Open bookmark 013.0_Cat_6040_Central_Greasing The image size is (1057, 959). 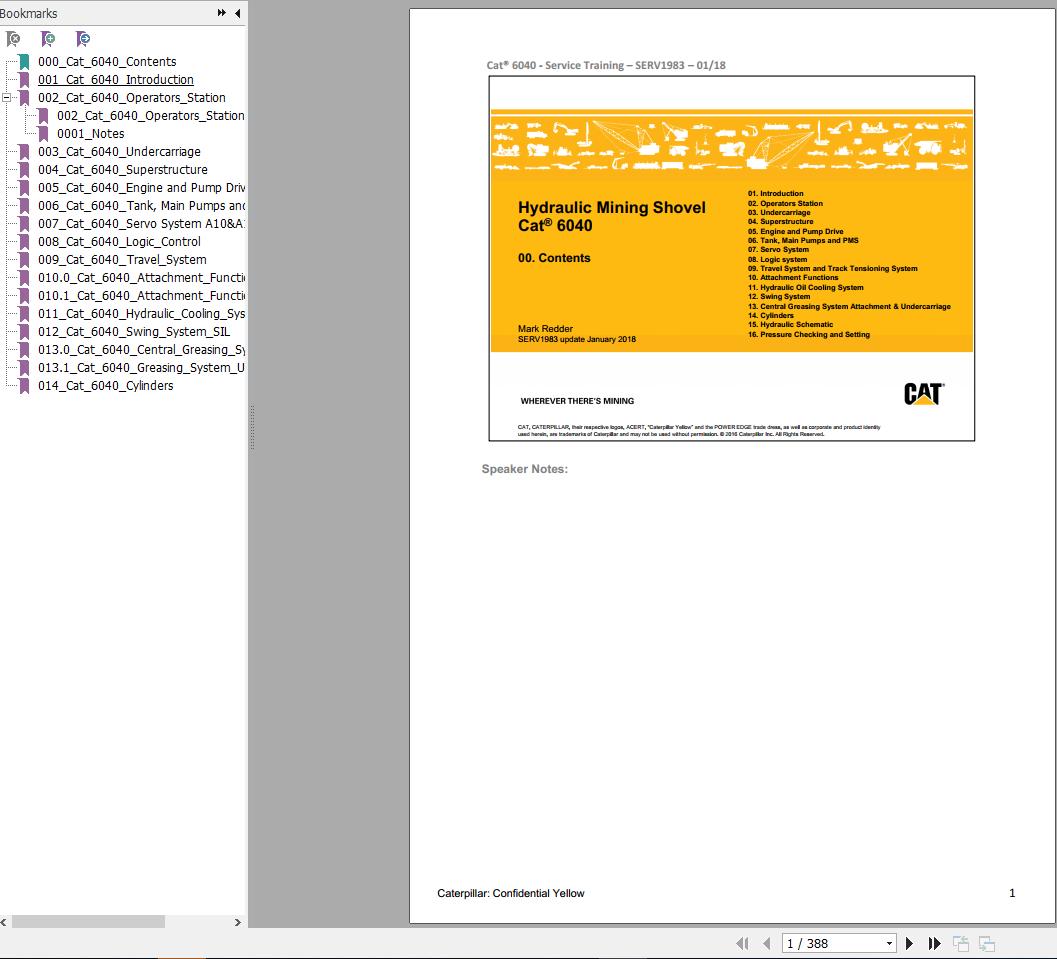point(142,350)
